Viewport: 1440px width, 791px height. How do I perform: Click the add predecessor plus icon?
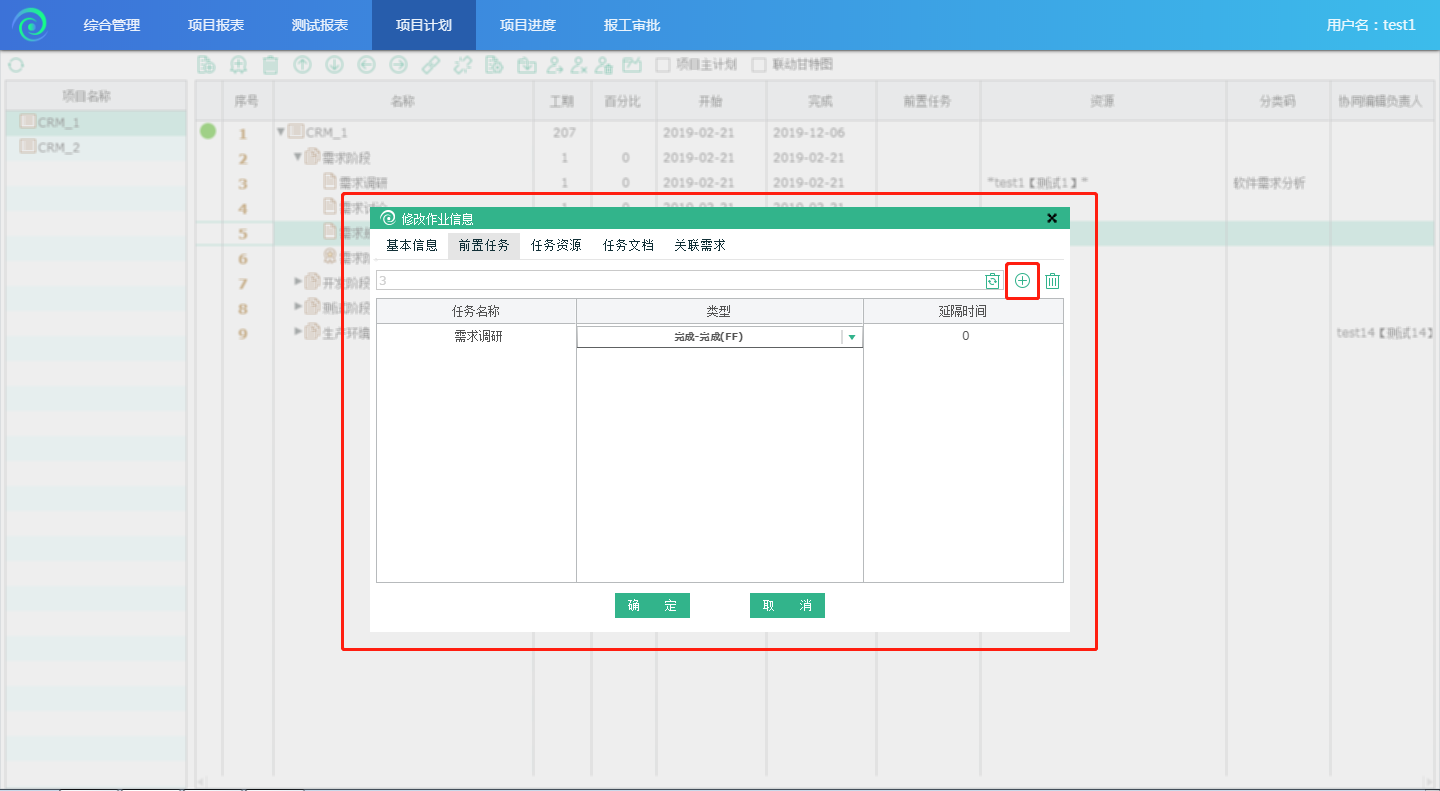point(1022,281)
